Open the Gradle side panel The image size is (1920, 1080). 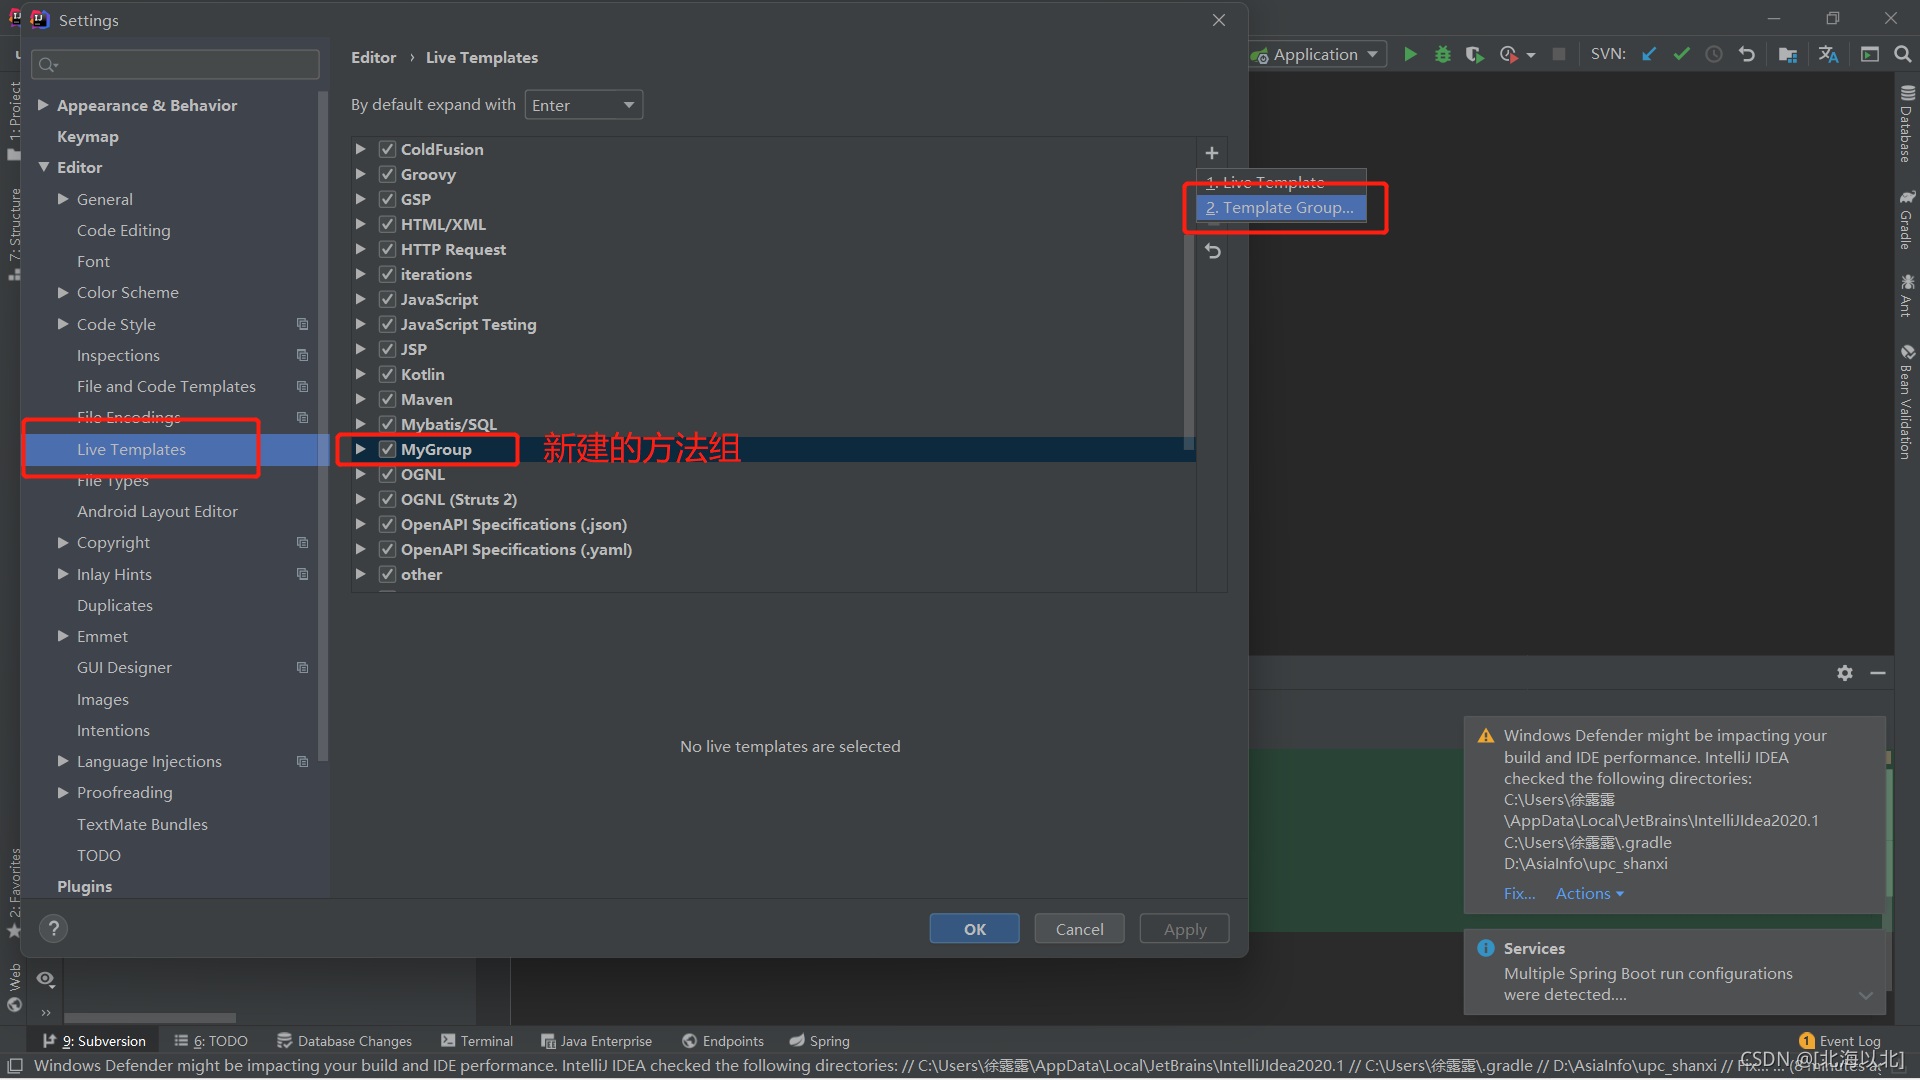1907,220
